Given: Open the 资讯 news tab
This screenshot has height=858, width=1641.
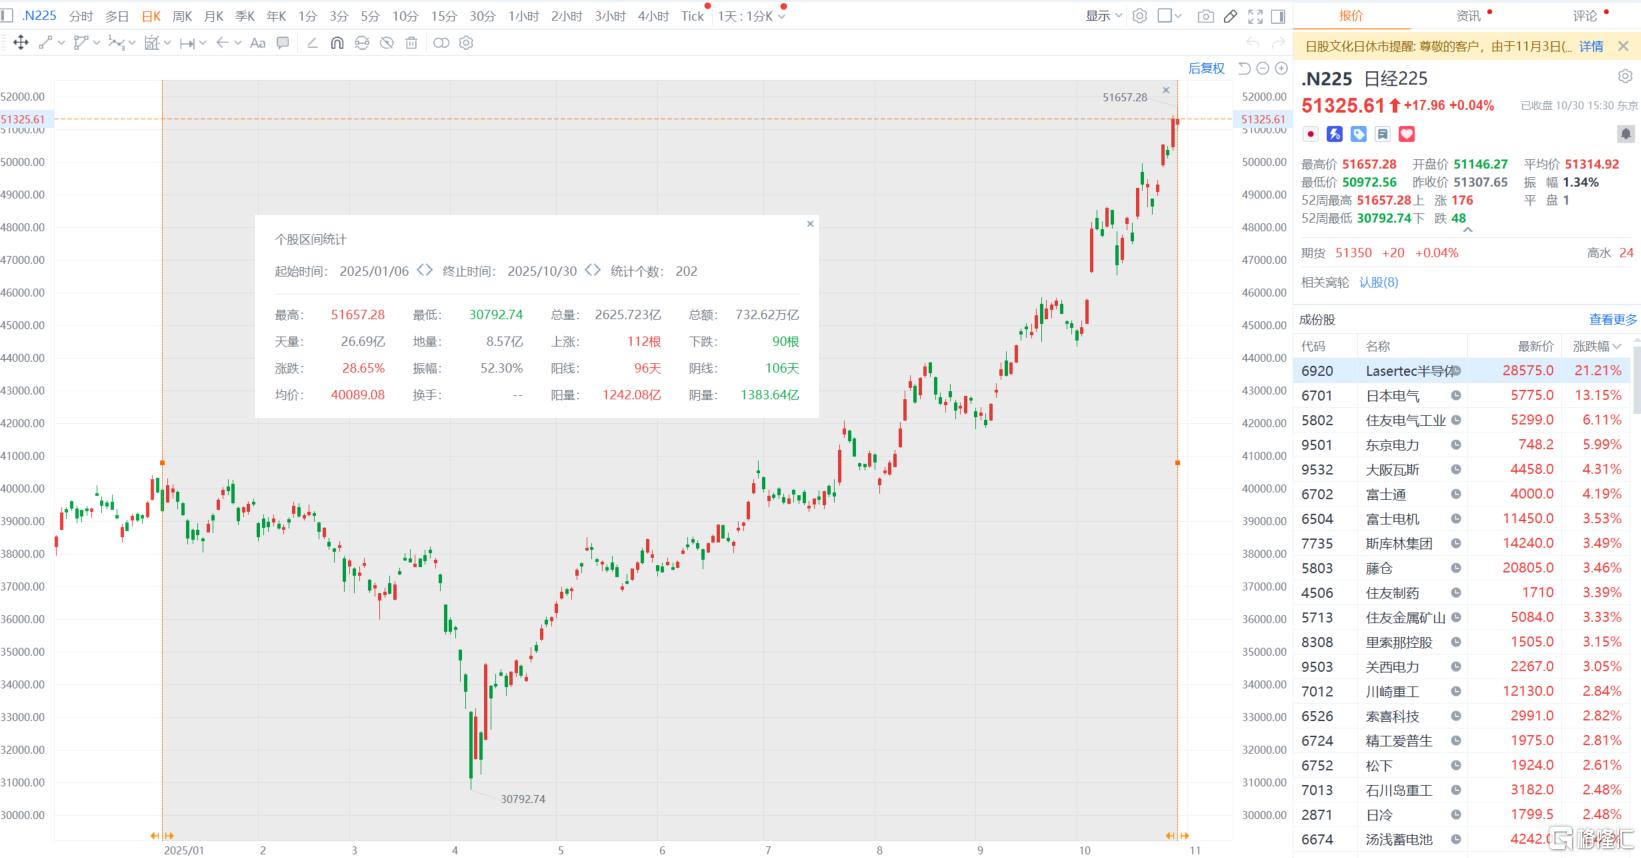Looking at the screenshot, I should (x=1468, y=16).
